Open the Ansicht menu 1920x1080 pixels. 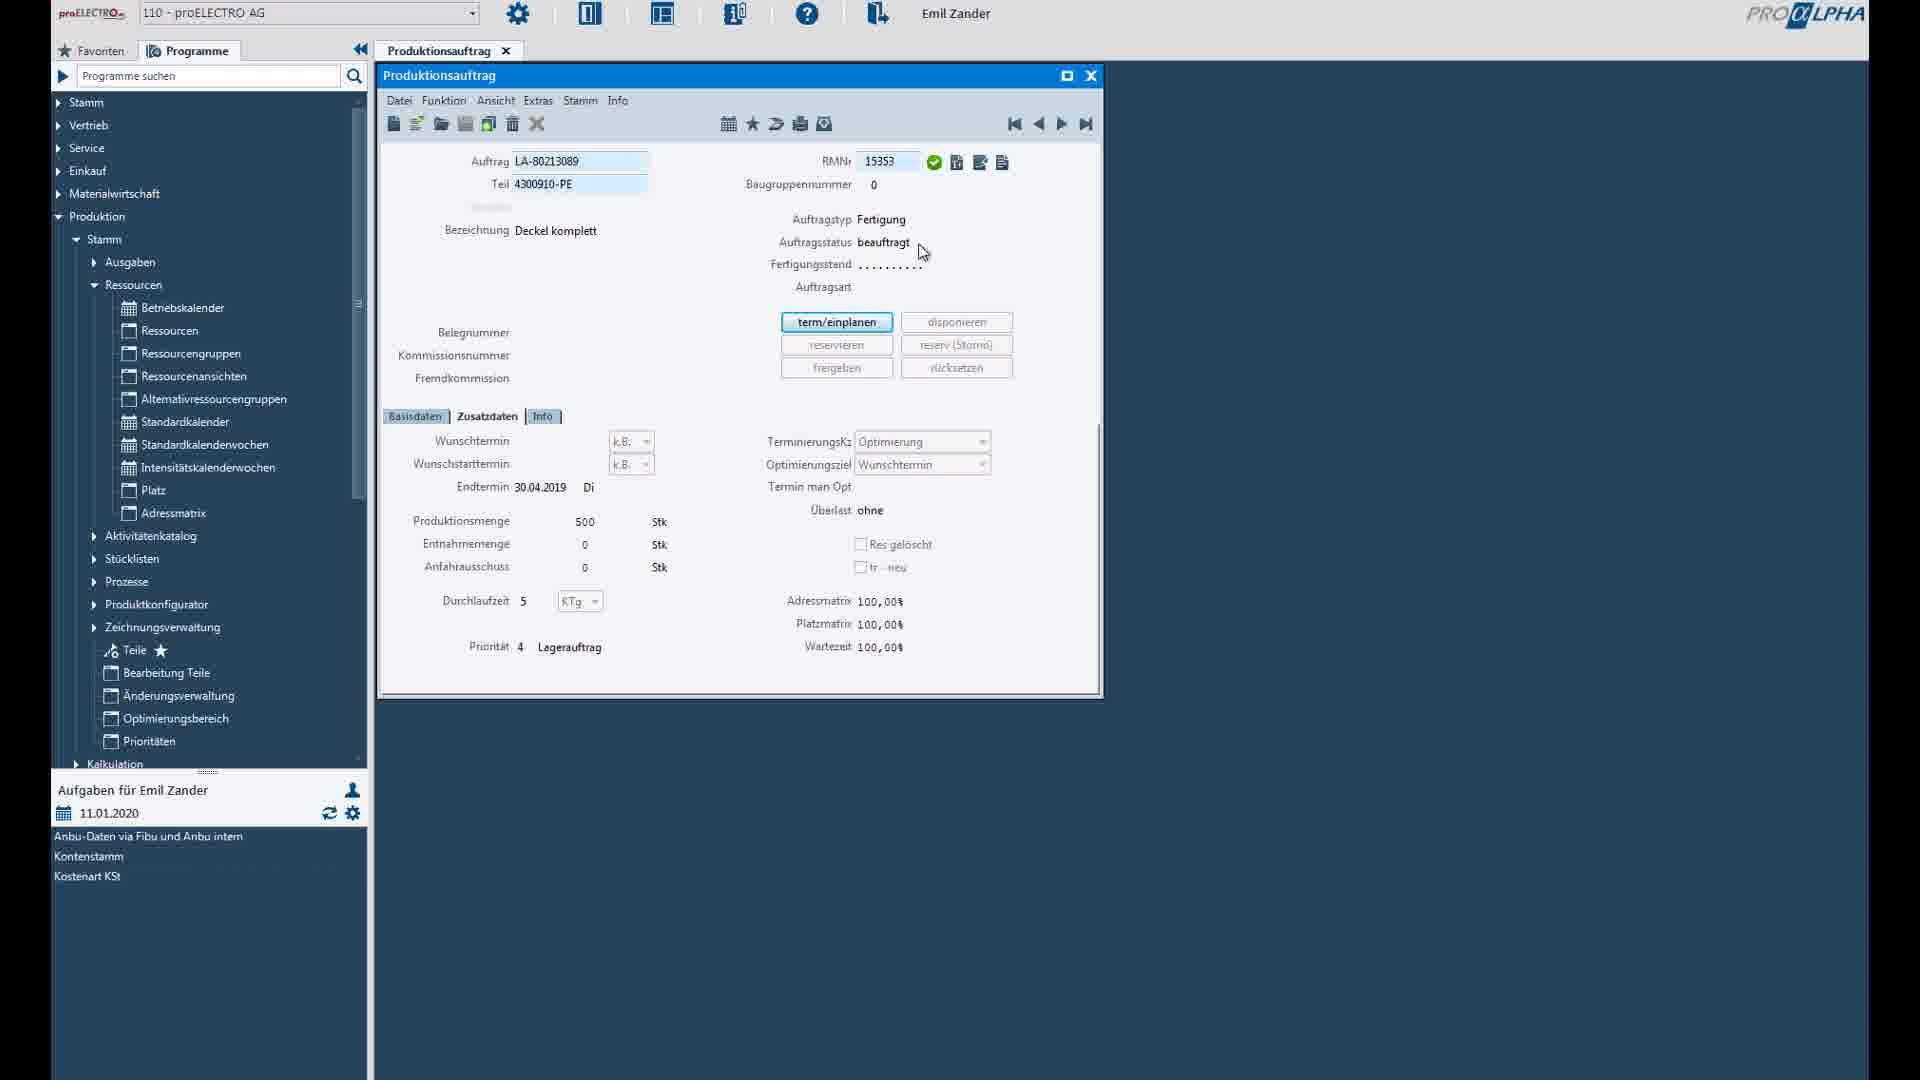click(496, 100)
